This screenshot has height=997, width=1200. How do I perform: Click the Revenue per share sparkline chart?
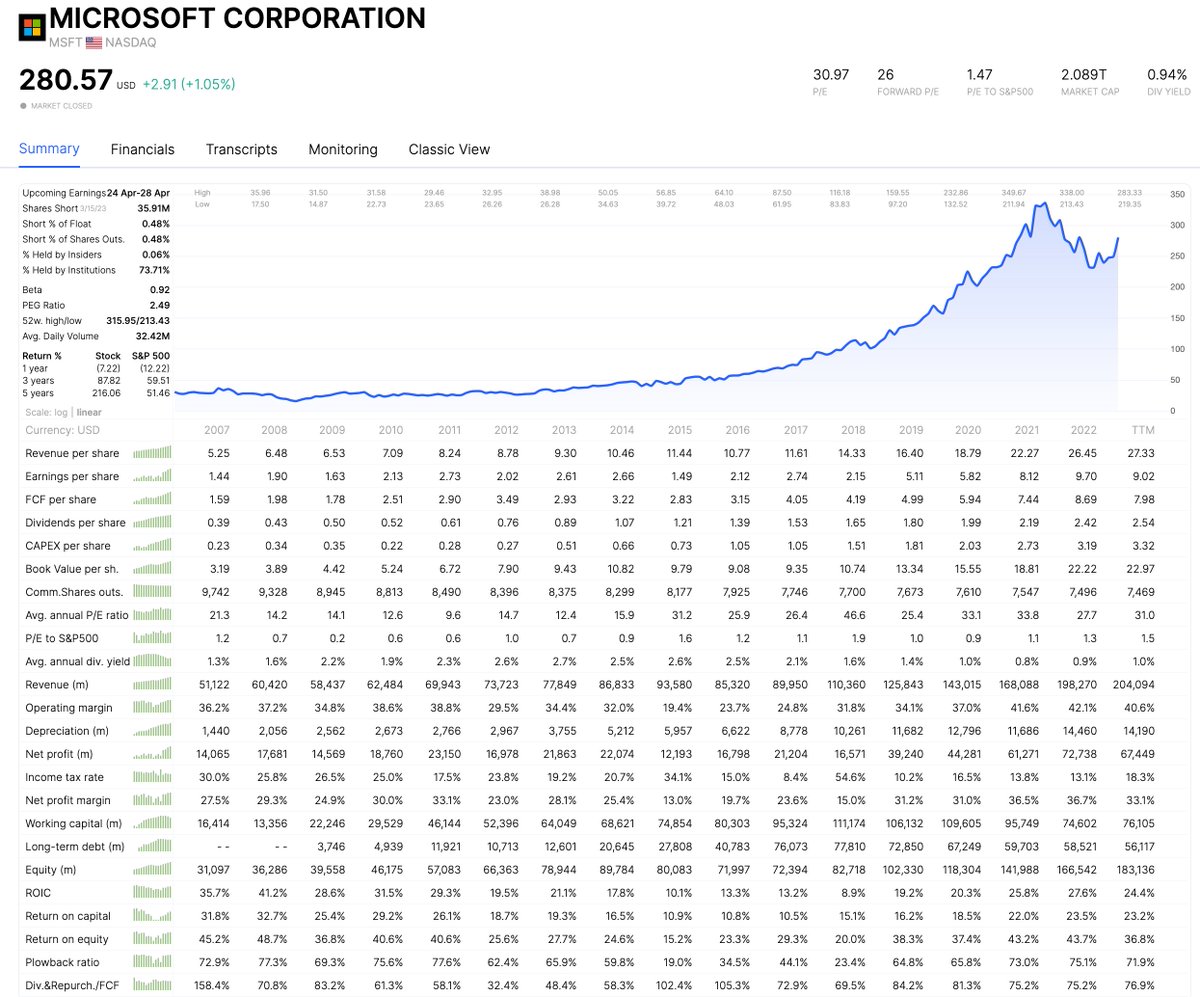151,453
